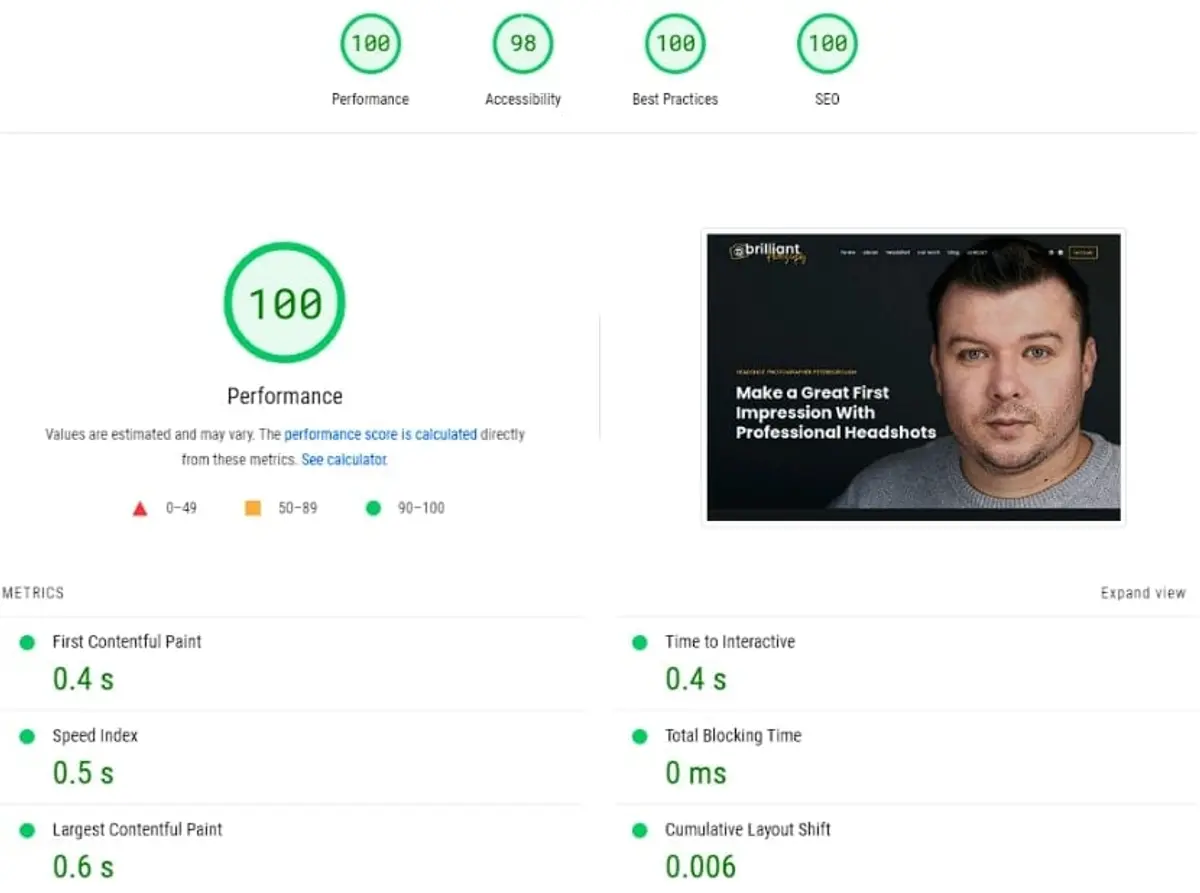
Task: Select the SEO category label
Action: [x=826, y=99]
